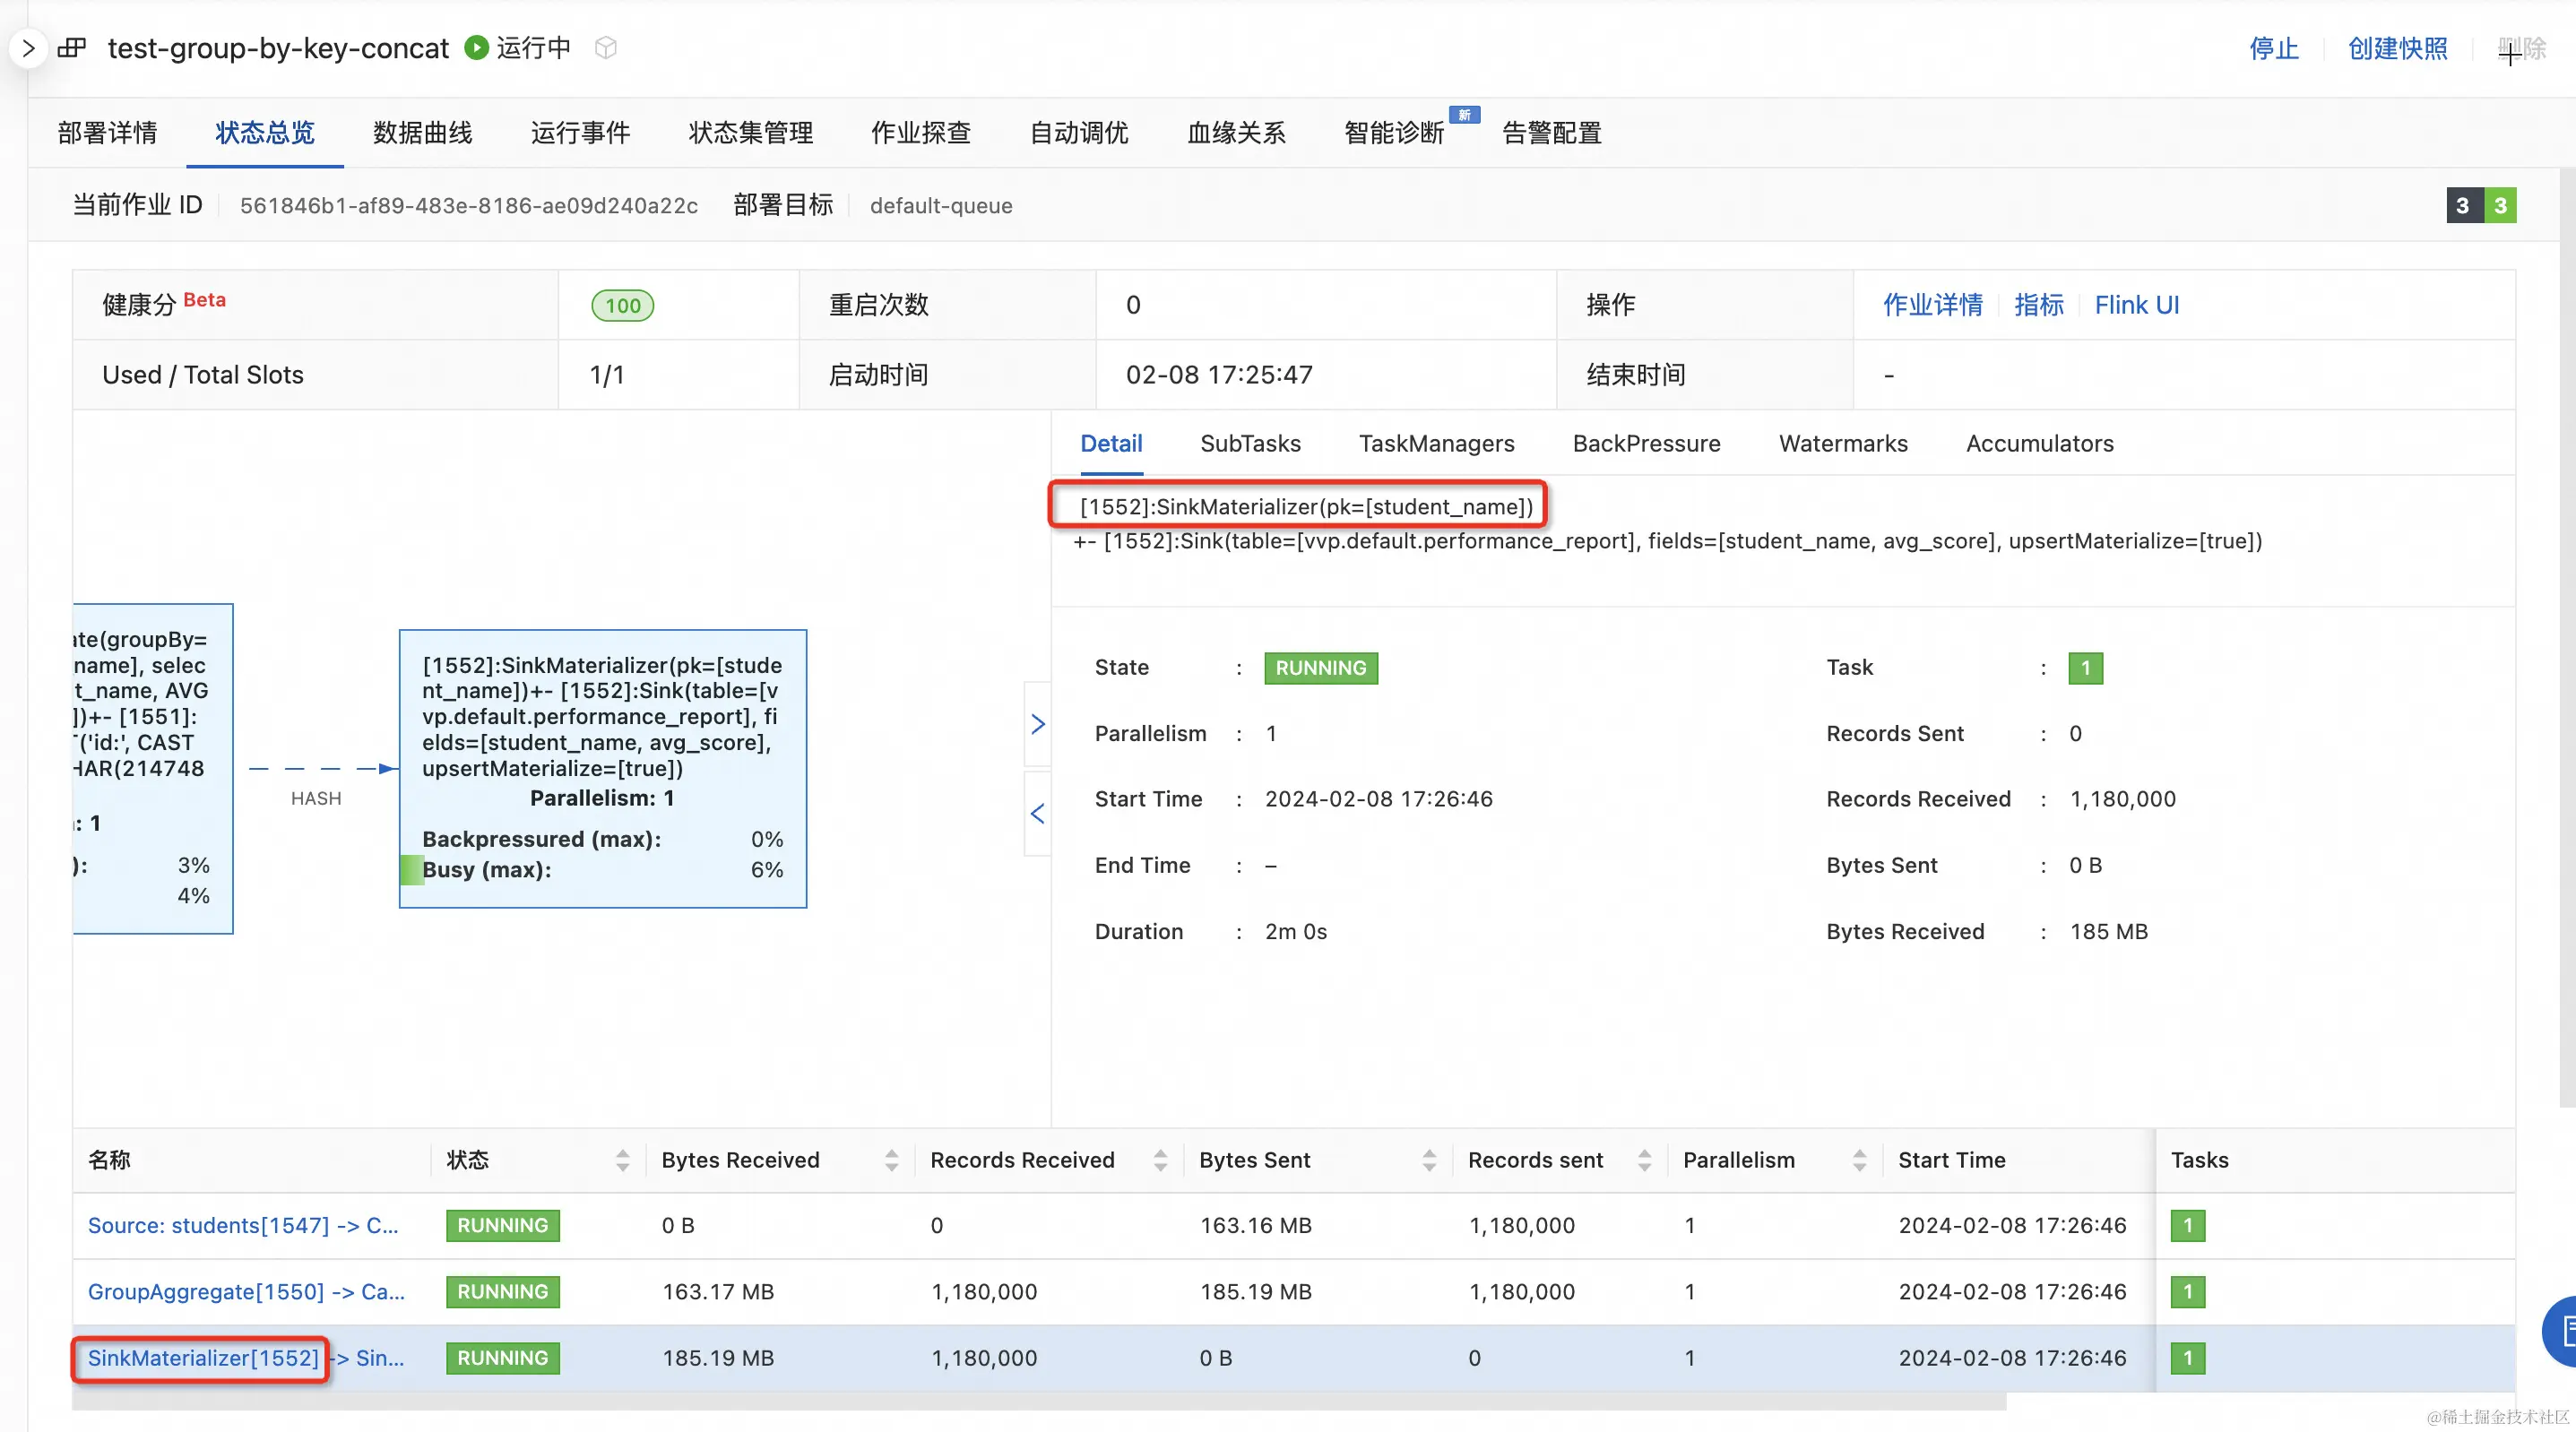Screen dimensions: 2576x1432
Task: Click the job type icon beside title
Action: point(72,48)
